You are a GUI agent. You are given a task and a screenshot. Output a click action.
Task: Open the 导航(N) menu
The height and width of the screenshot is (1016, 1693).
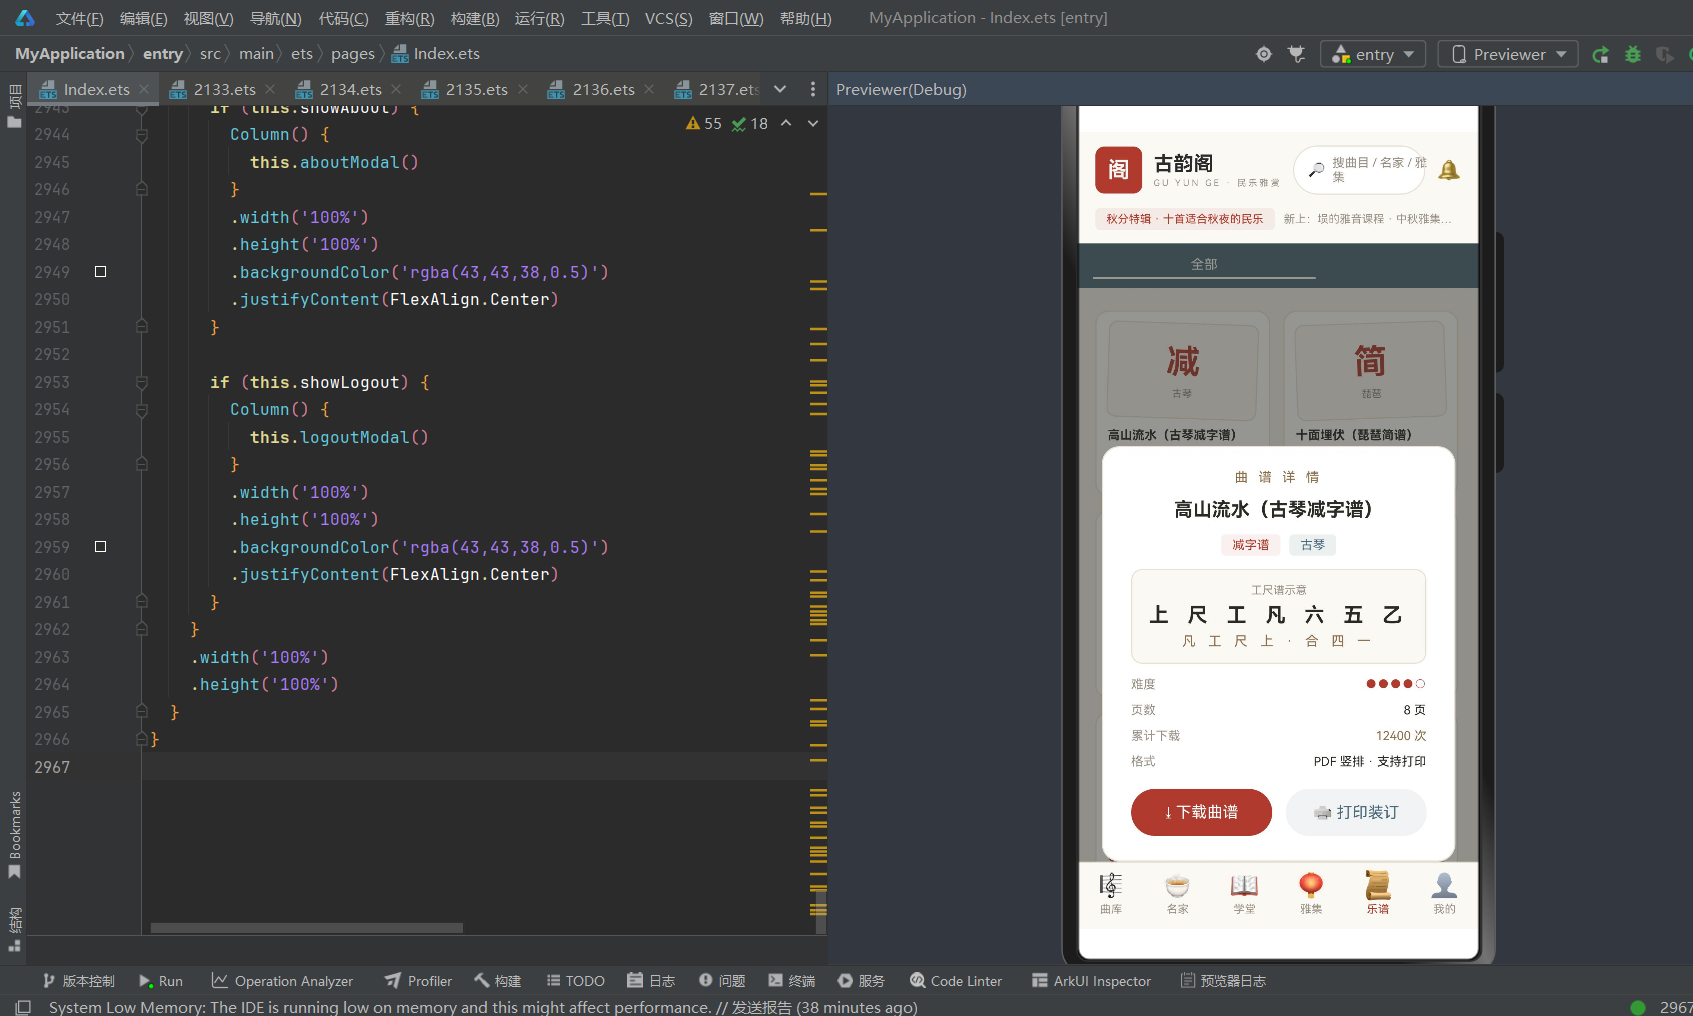[x=275, y=18]
